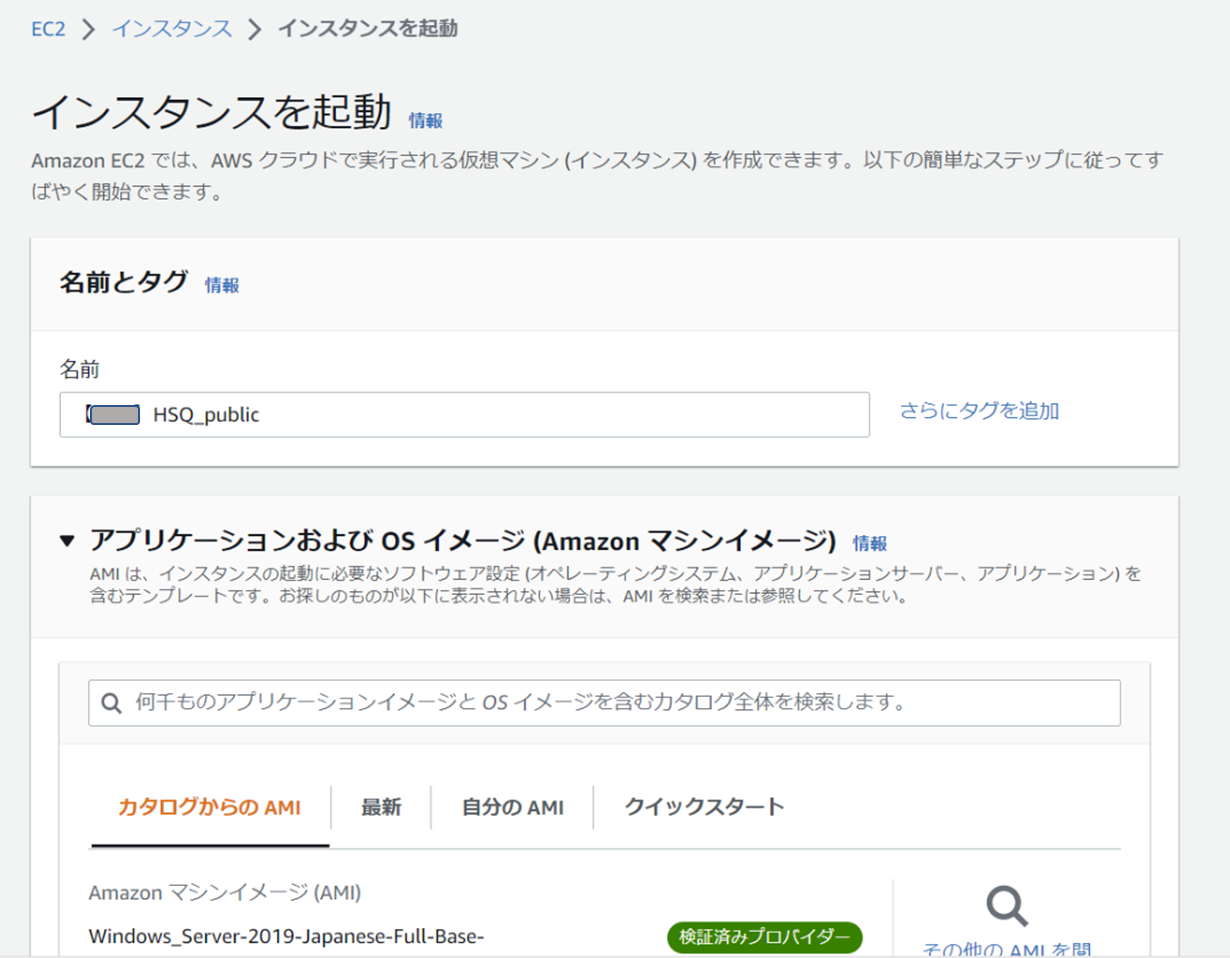Image resolution: width=1230 pixels, height=958 pixels.
Task: Click the AMI catalog search field
Action: (x=604, y=703)
